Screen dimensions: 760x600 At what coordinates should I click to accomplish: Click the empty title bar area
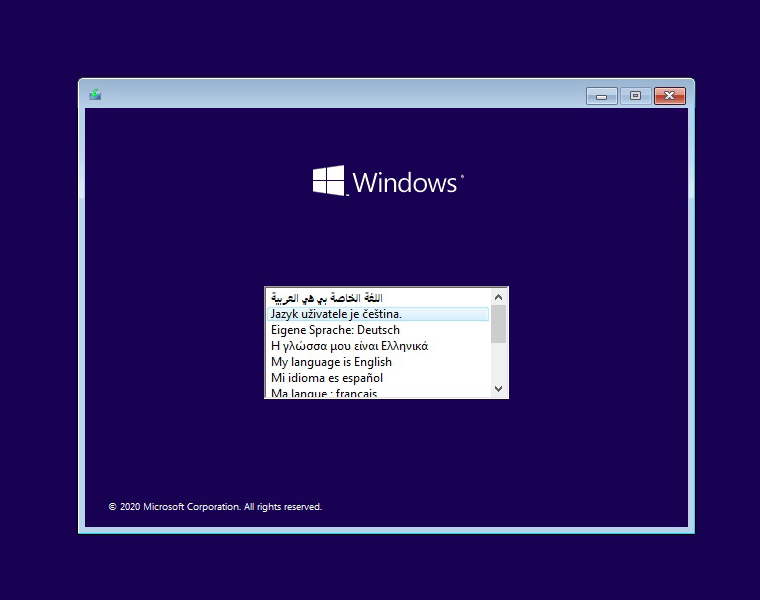[x=340, y=95]
